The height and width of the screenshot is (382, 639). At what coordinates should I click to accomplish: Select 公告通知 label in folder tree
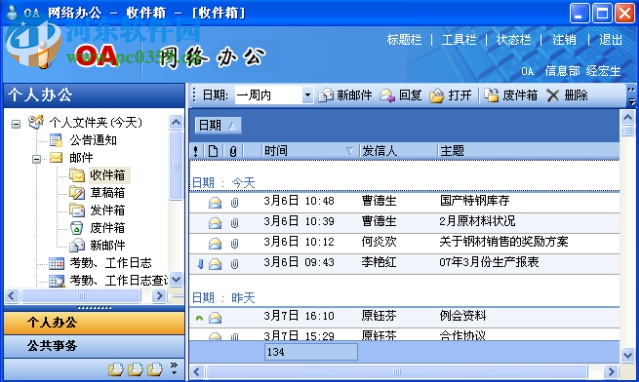[x=93, y=140]
